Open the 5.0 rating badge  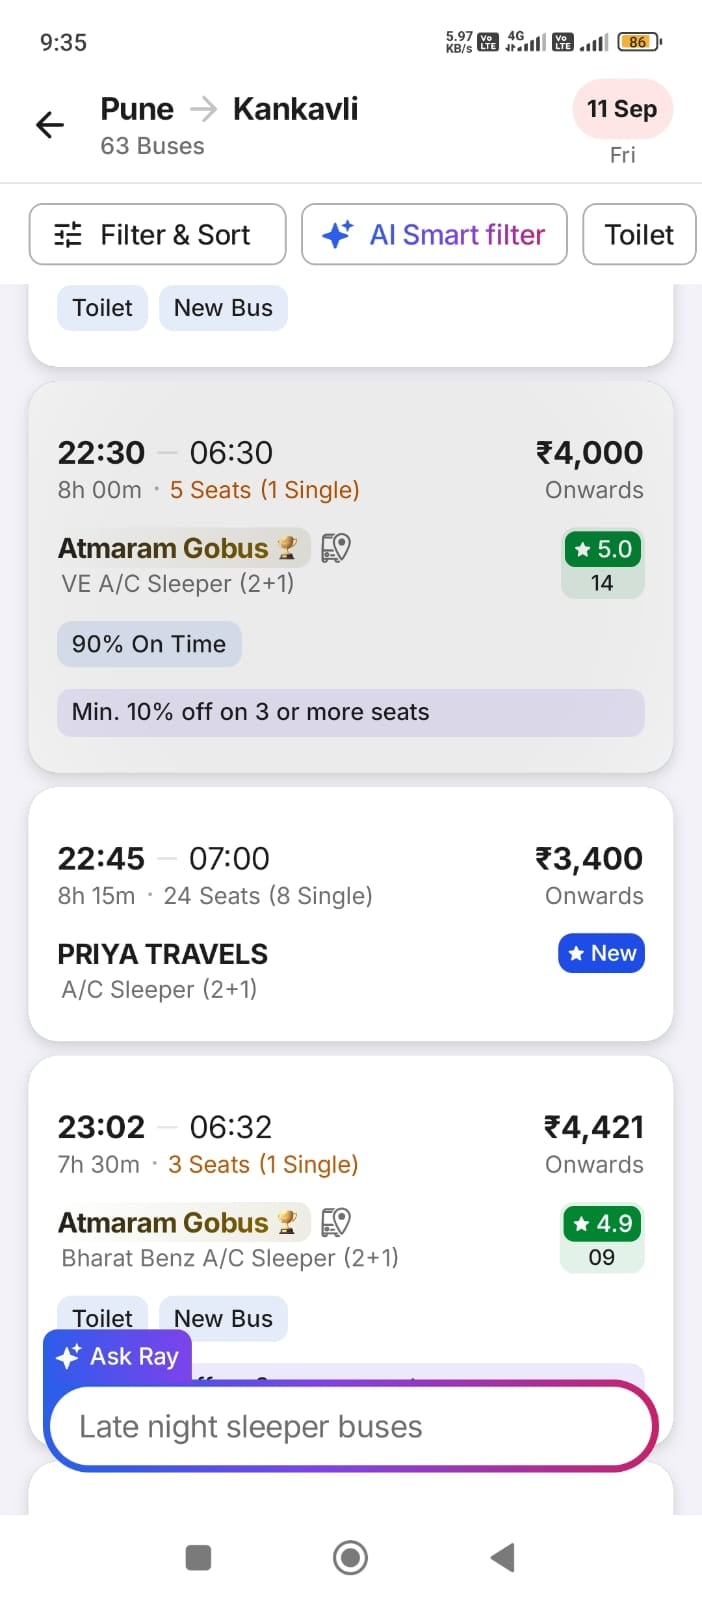click(x=603, y=564)
